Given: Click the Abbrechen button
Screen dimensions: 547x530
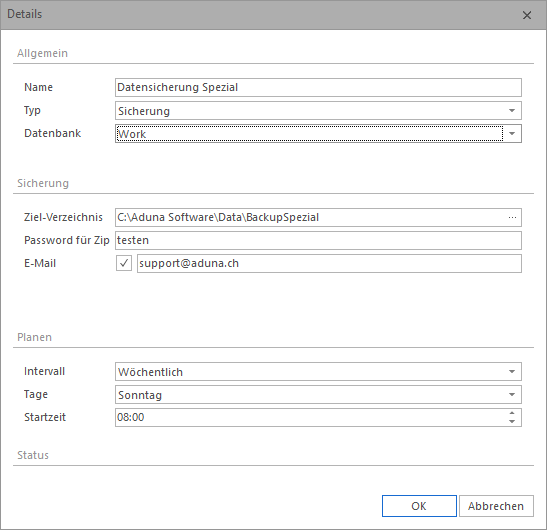Looking at the screenshot, I should point(496,506).
